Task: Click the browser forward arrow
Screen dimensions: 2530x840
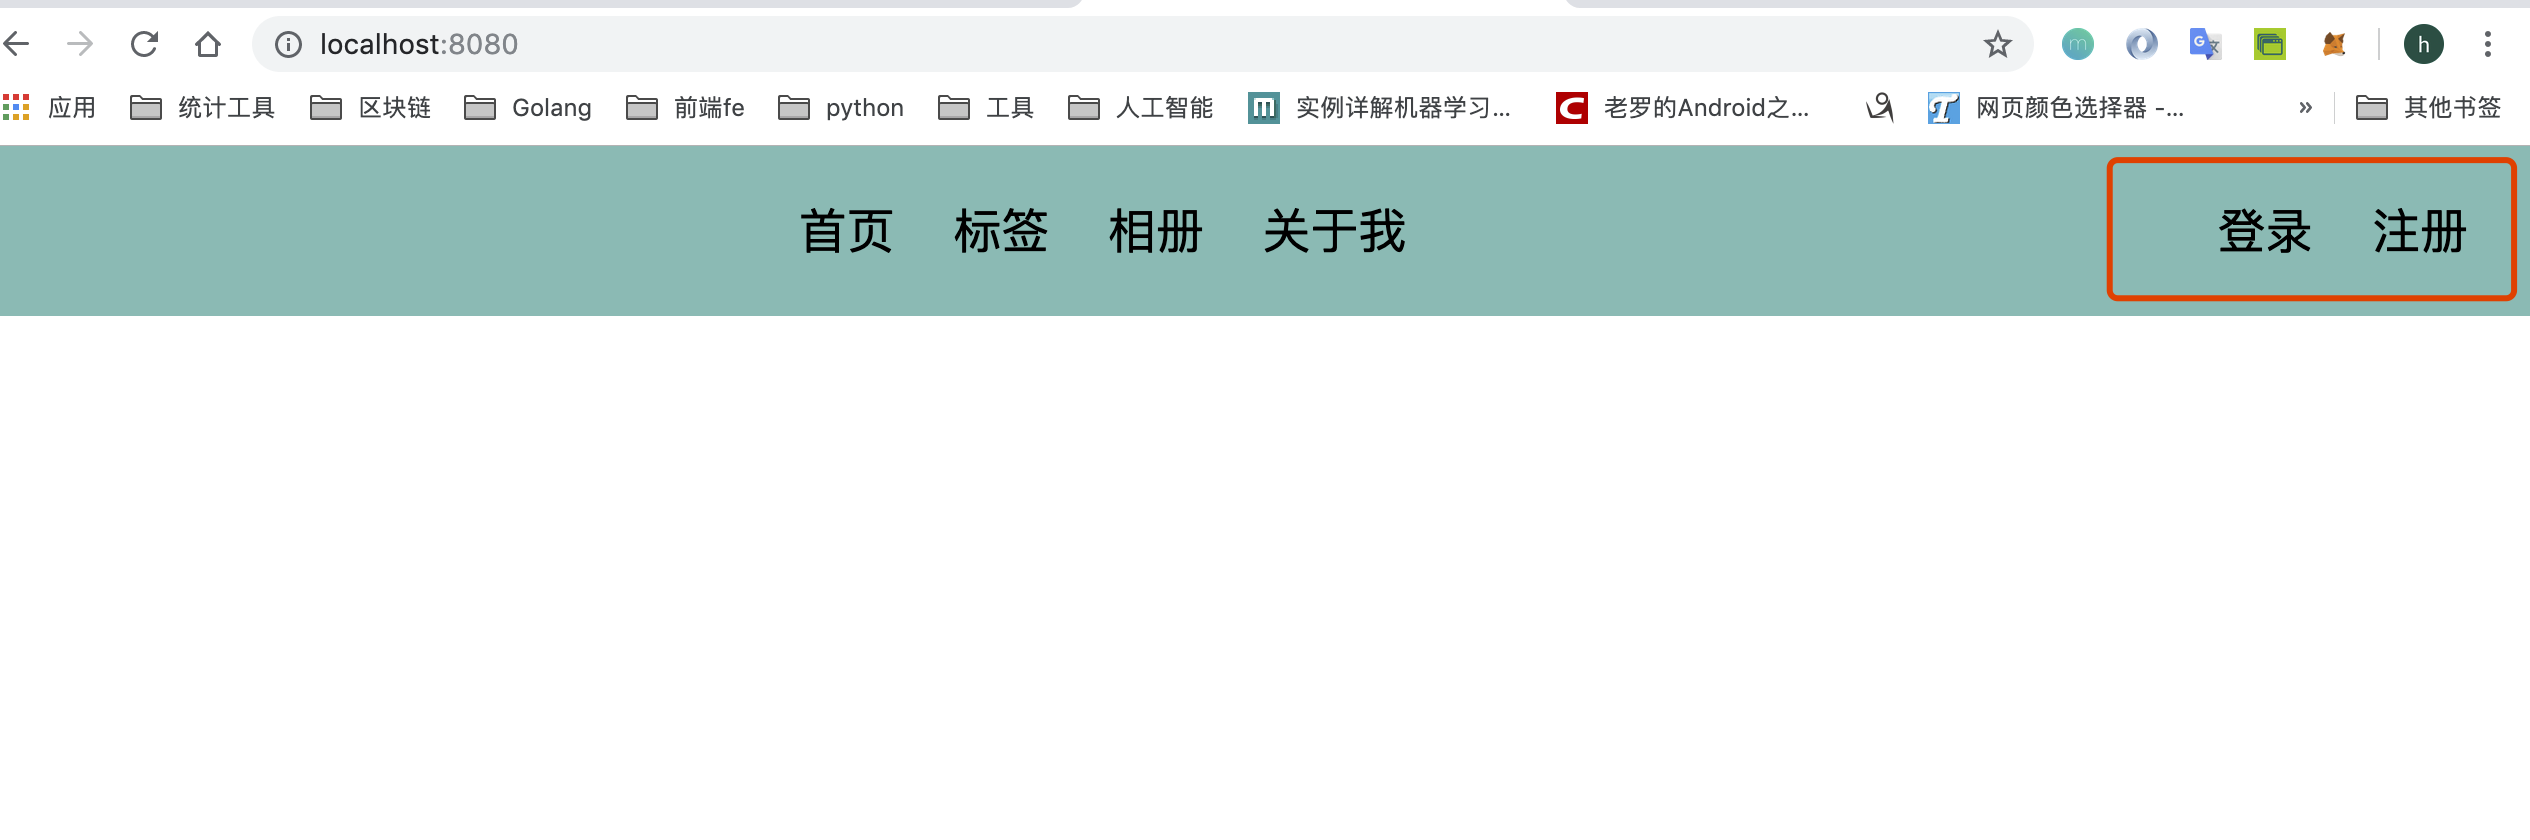Action: [x=80, y=44]
